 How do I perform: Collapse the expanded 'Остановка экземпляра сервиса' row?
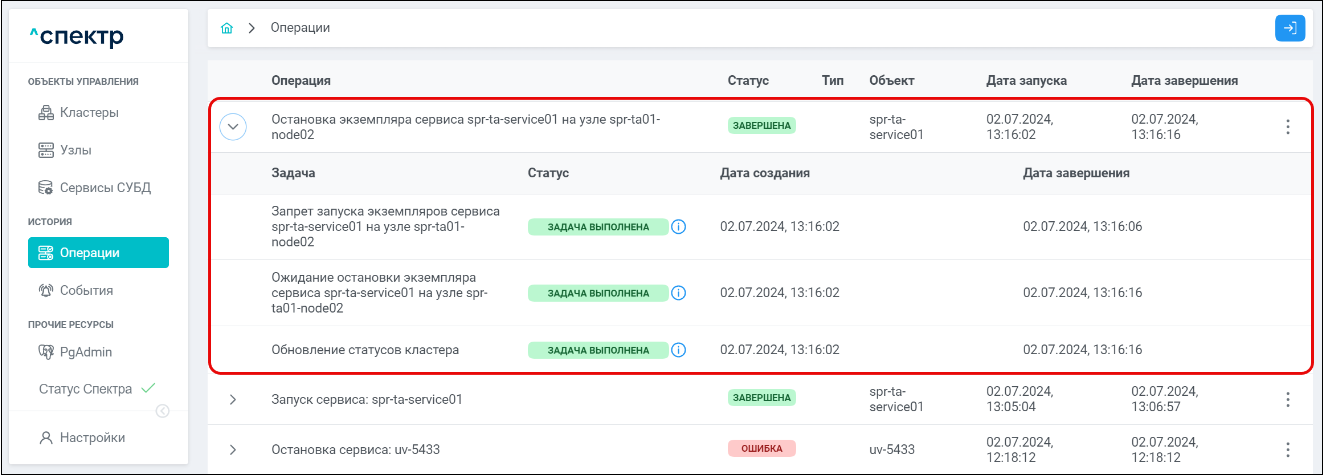(233, 127)
